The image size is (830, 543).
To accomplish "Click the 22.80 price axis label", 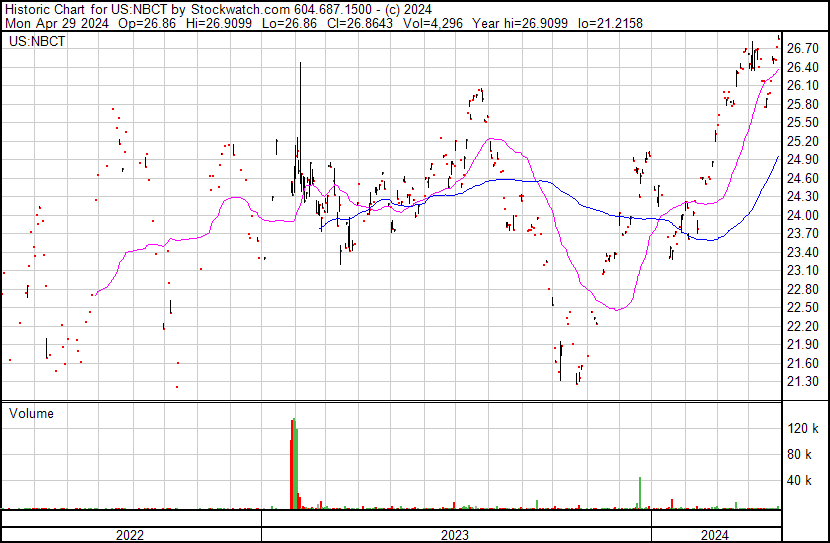I will [x=802, y=289].
